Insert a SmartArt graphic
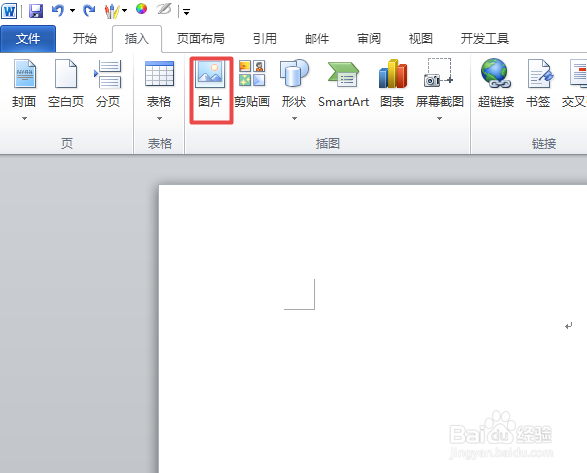The image size is (587, 473). click(x=343, y=83)
